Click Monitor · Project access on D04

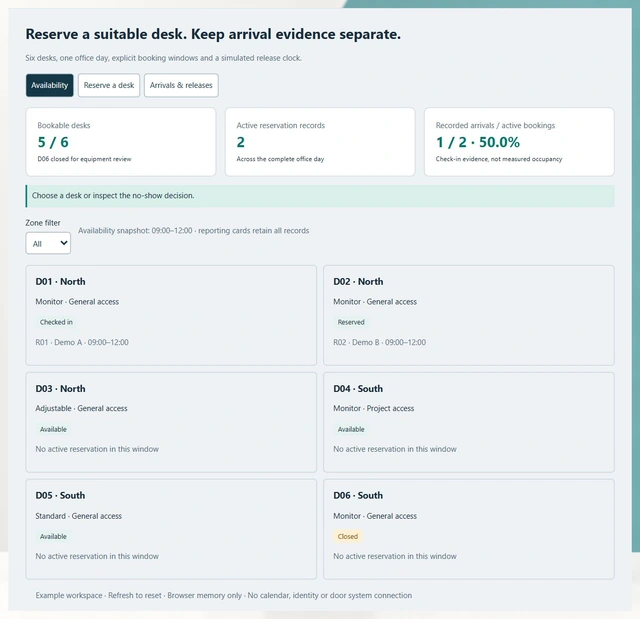[x=373, y=408]
